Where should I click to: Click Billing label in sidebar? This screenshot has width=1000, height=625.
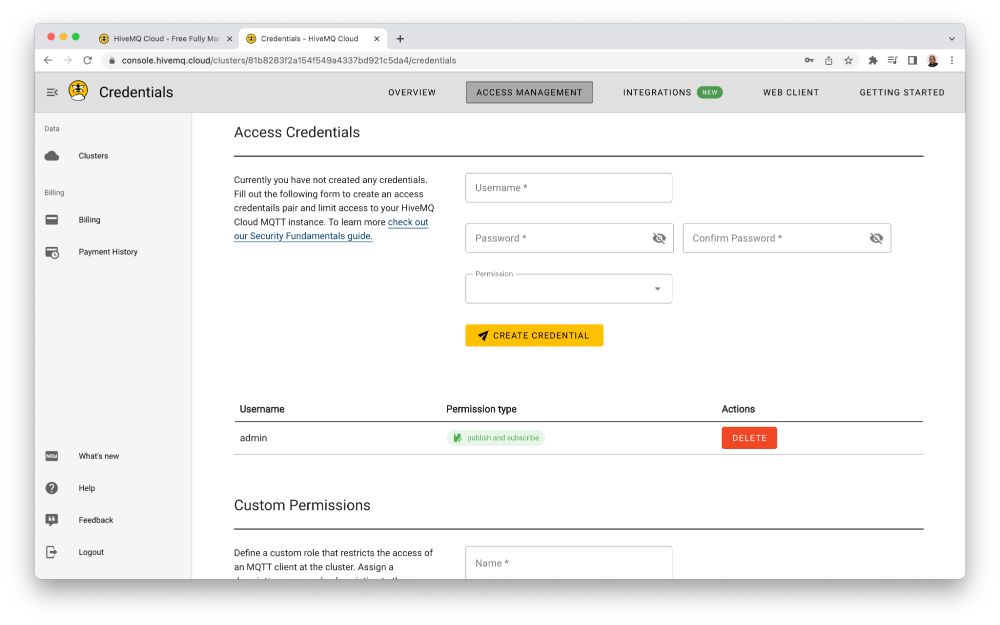click(x=89, y=220)
